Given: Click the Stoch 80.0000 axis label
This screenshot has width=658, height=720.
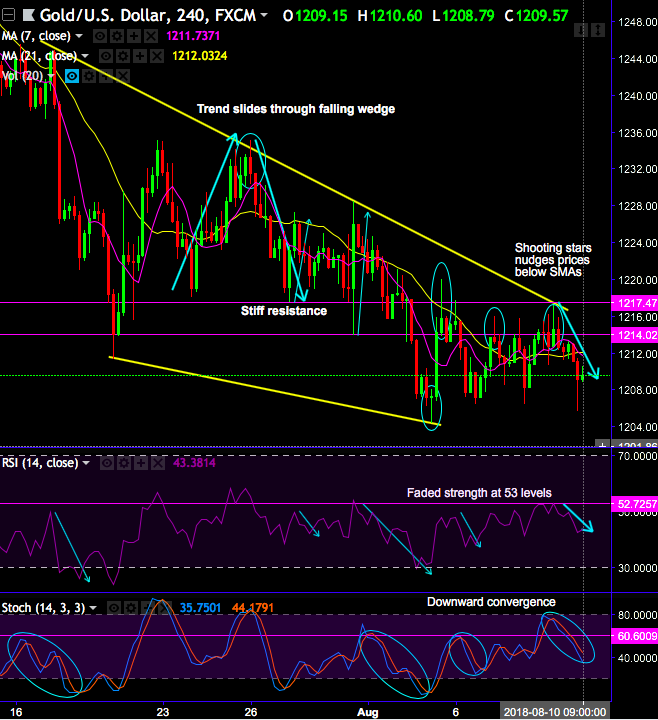Looking at the screenshot, I should (637, 615).
